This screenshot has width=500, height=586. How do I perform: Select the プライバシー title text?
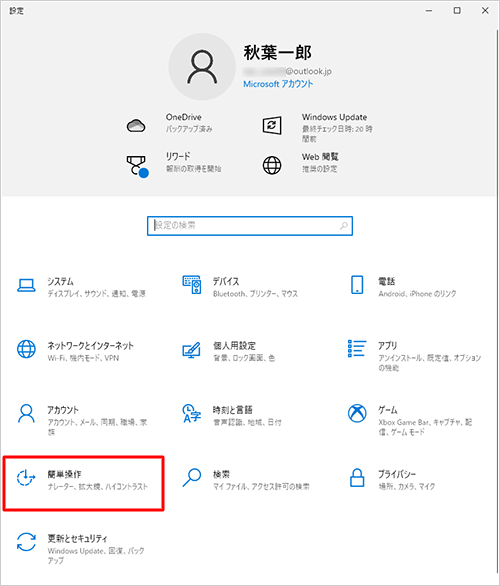coord(397,474)
